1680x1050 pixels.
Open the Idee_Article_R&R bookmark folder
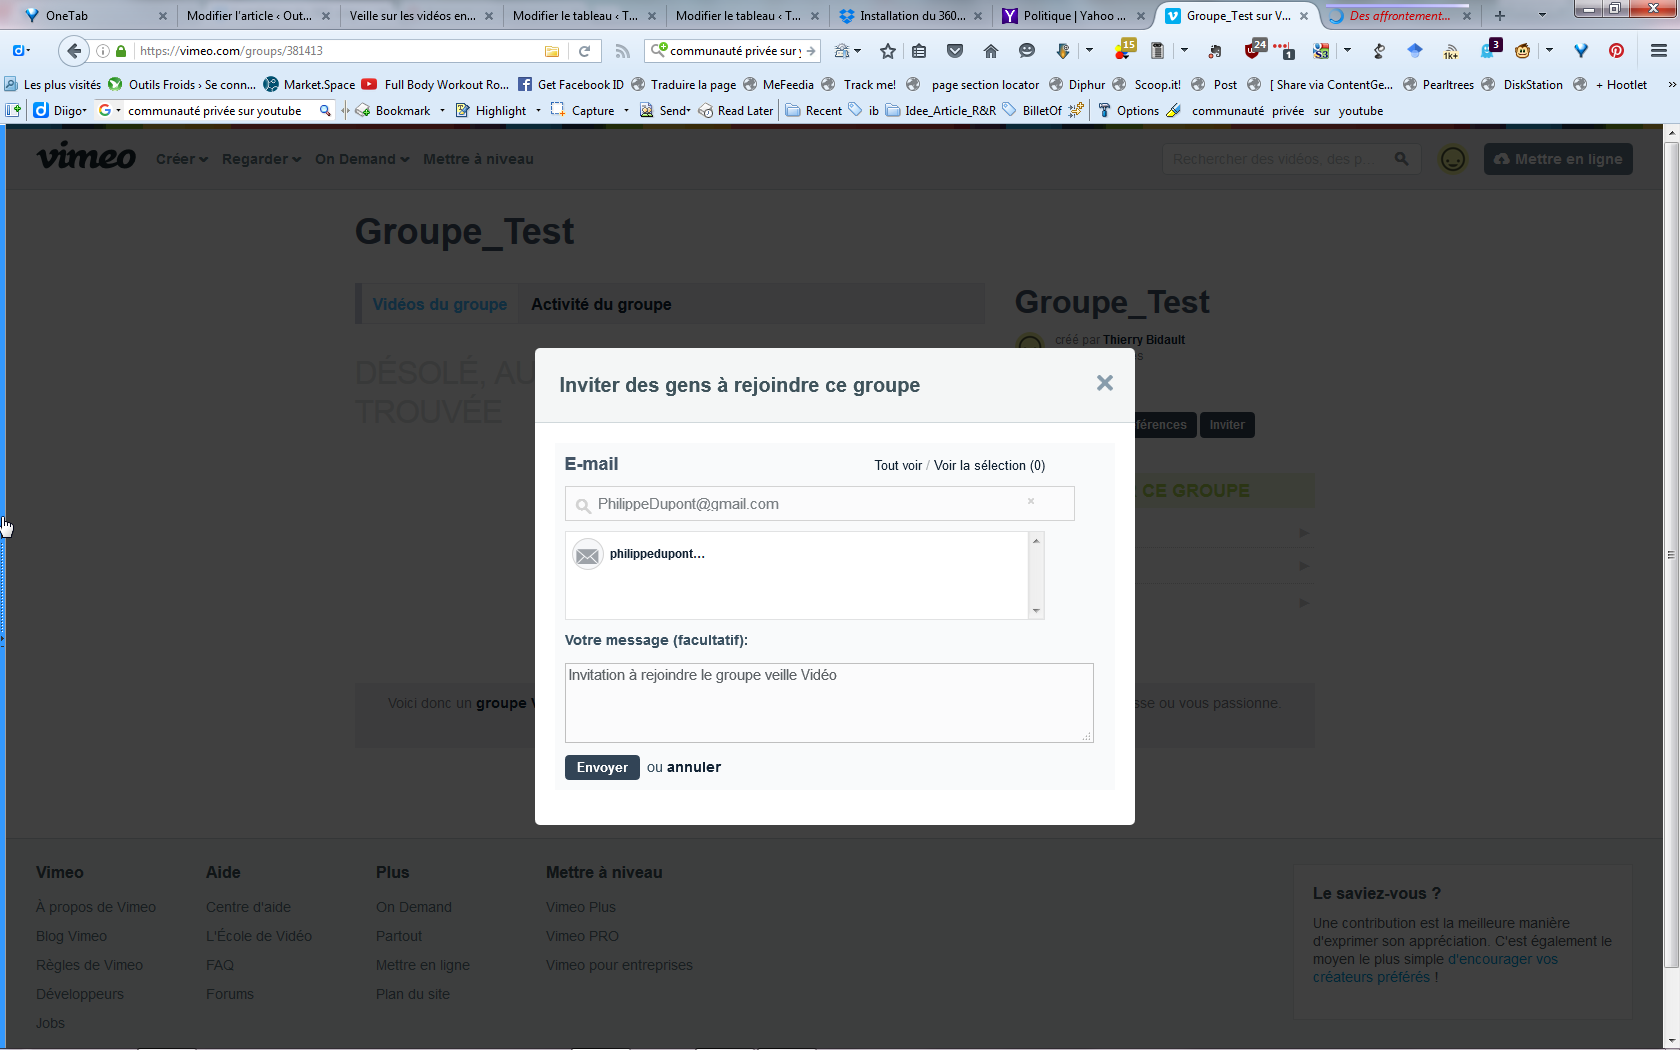coord(941,111)
